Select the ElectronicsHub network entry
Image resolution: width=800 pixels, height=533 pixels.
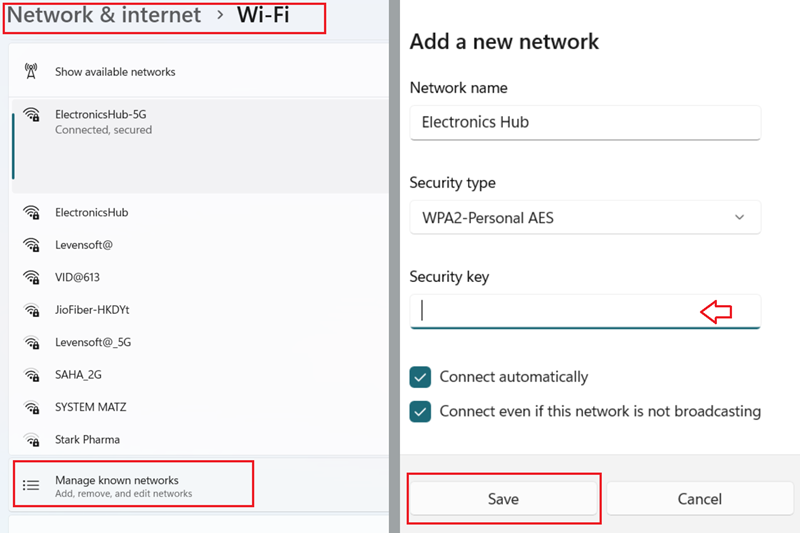point(200,213)
